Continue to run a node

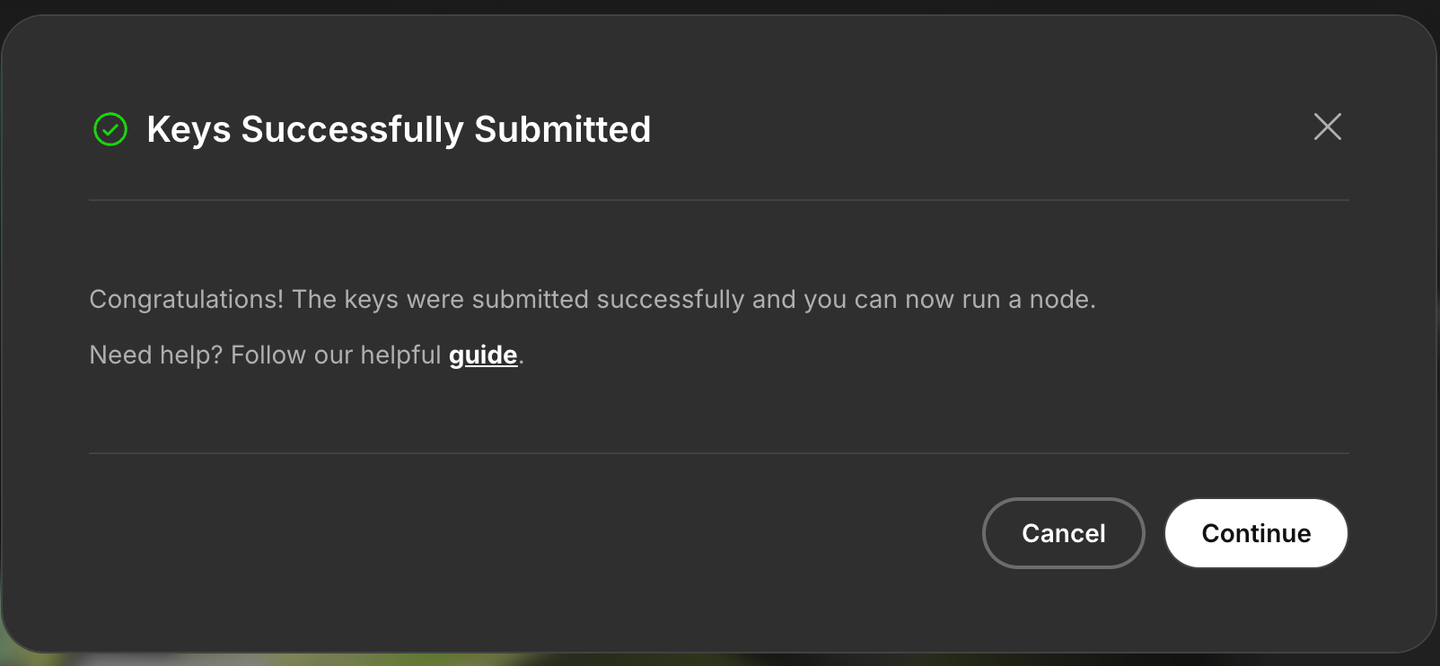(x=1256, y=533)
